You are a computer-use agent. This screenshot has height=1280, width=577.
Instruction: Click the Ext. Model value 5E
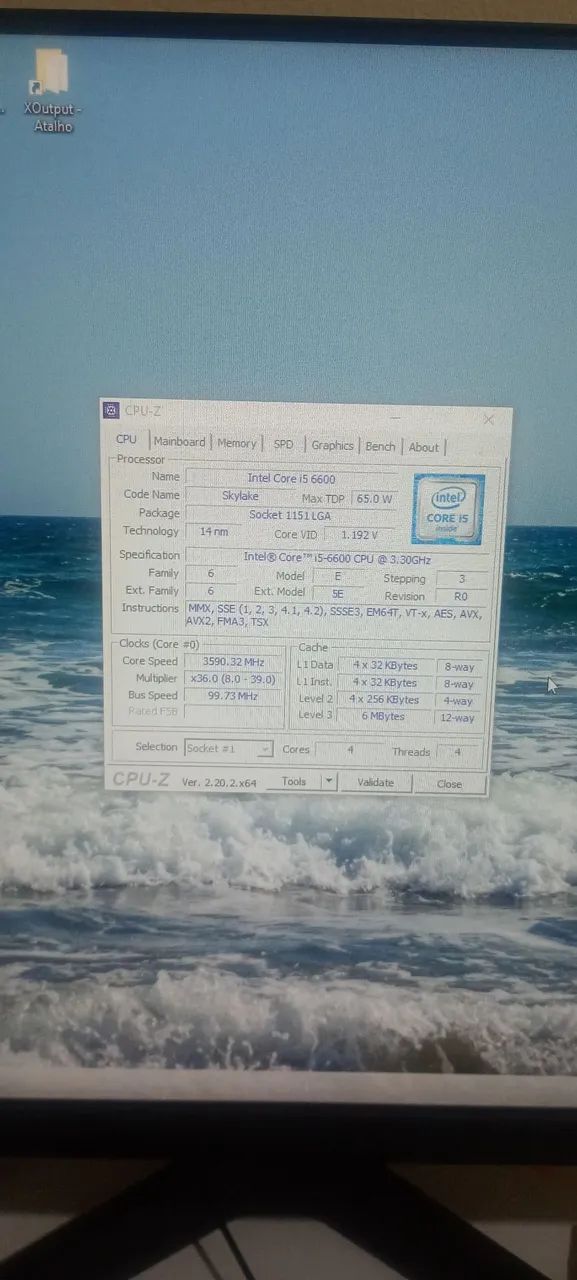(338, 592)
